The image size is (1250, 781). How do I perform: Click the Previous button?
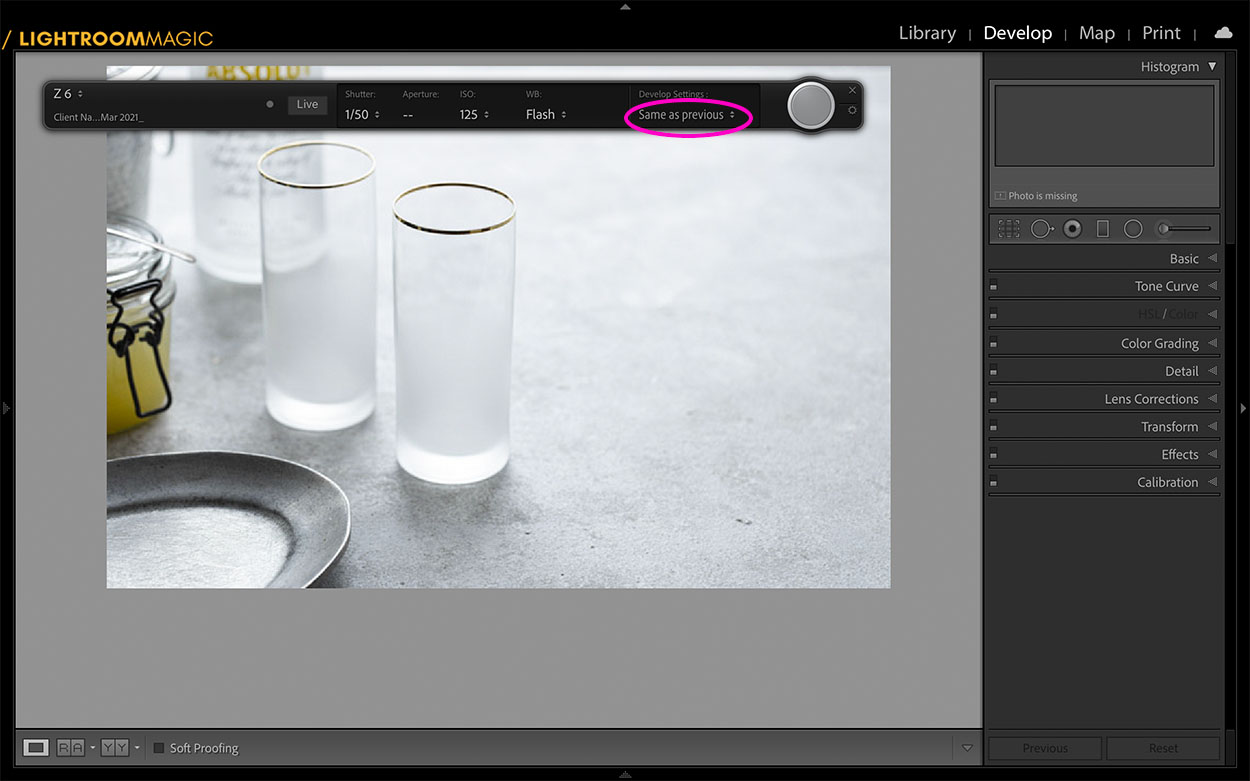[x=1045, y=748]
